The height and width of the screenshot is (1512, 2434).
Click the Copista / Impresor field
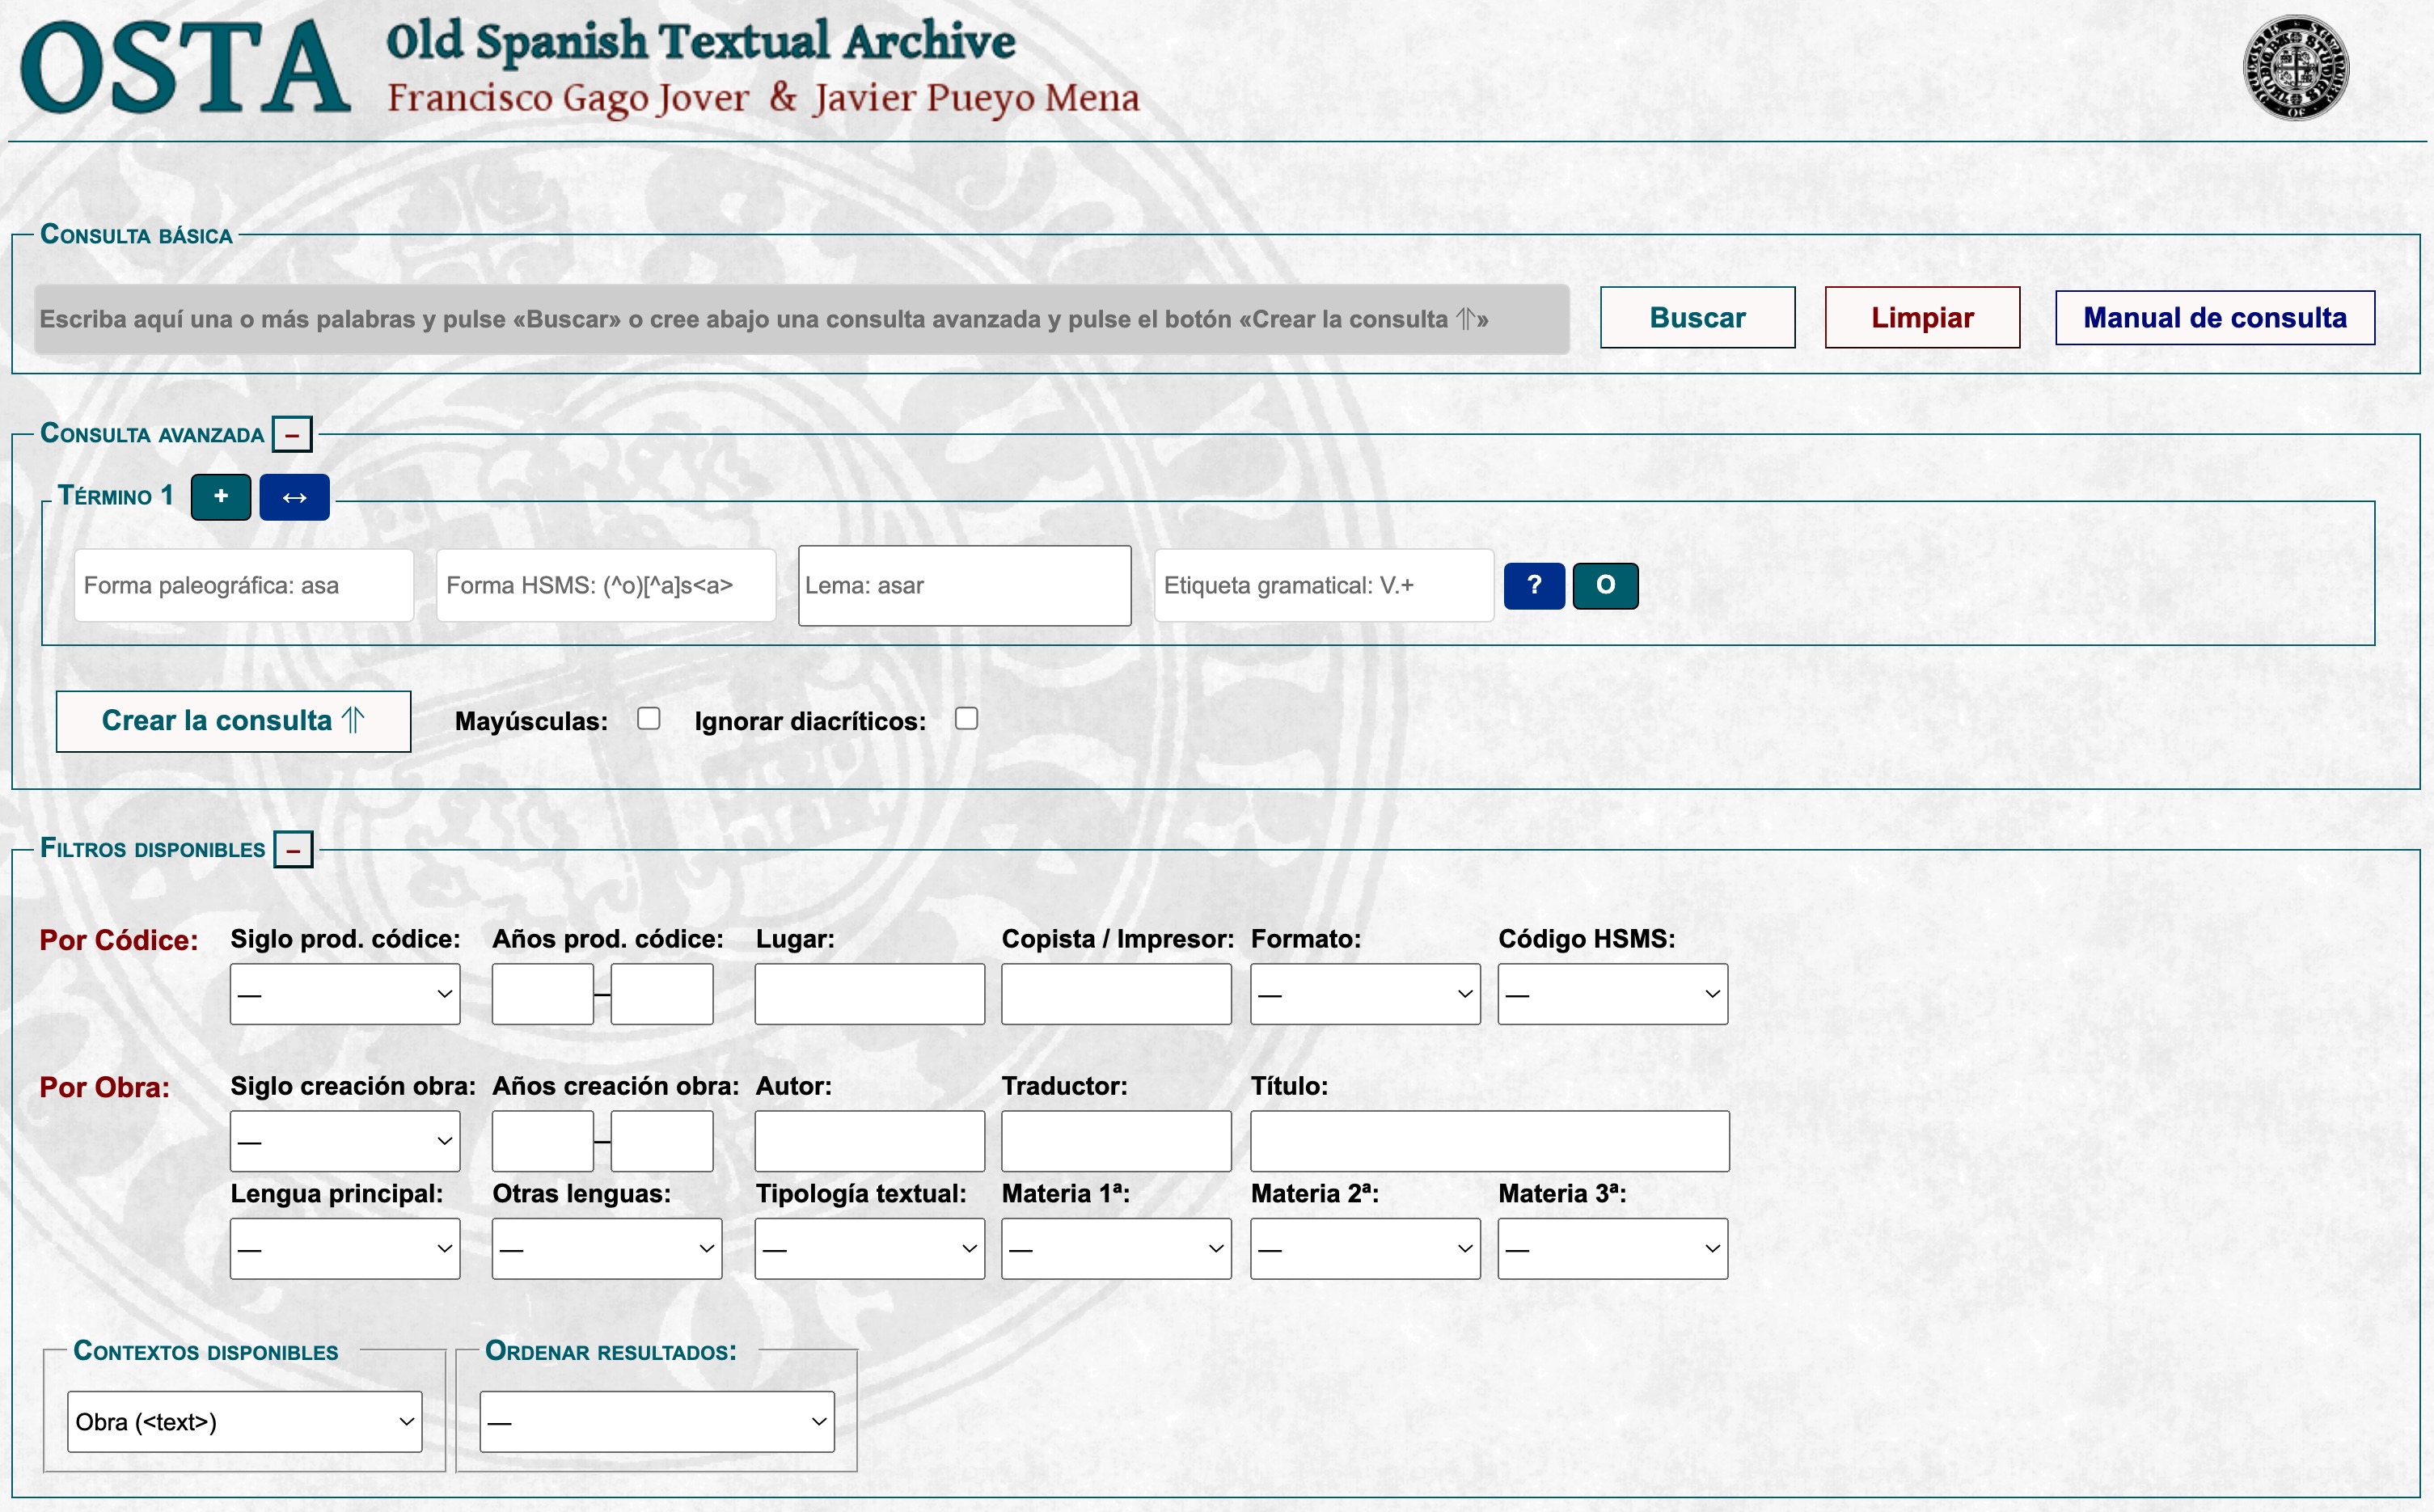click(1116, 994)
